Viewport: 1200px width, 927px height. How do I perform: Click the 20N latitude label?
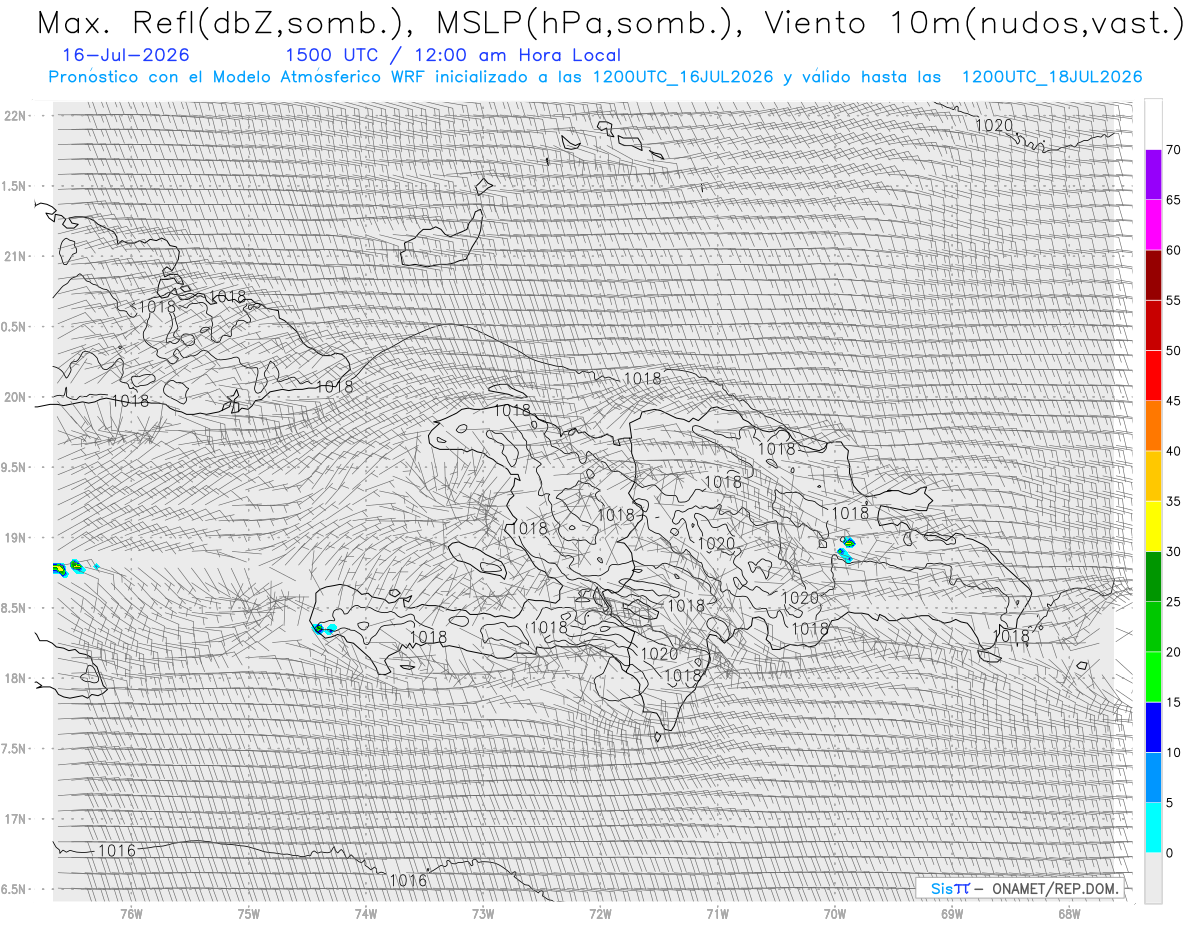click(x=17, y=397)
